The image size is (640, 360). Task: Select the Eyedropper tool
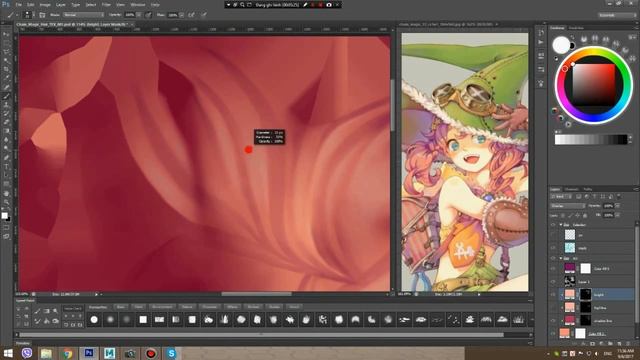point(6,78)
